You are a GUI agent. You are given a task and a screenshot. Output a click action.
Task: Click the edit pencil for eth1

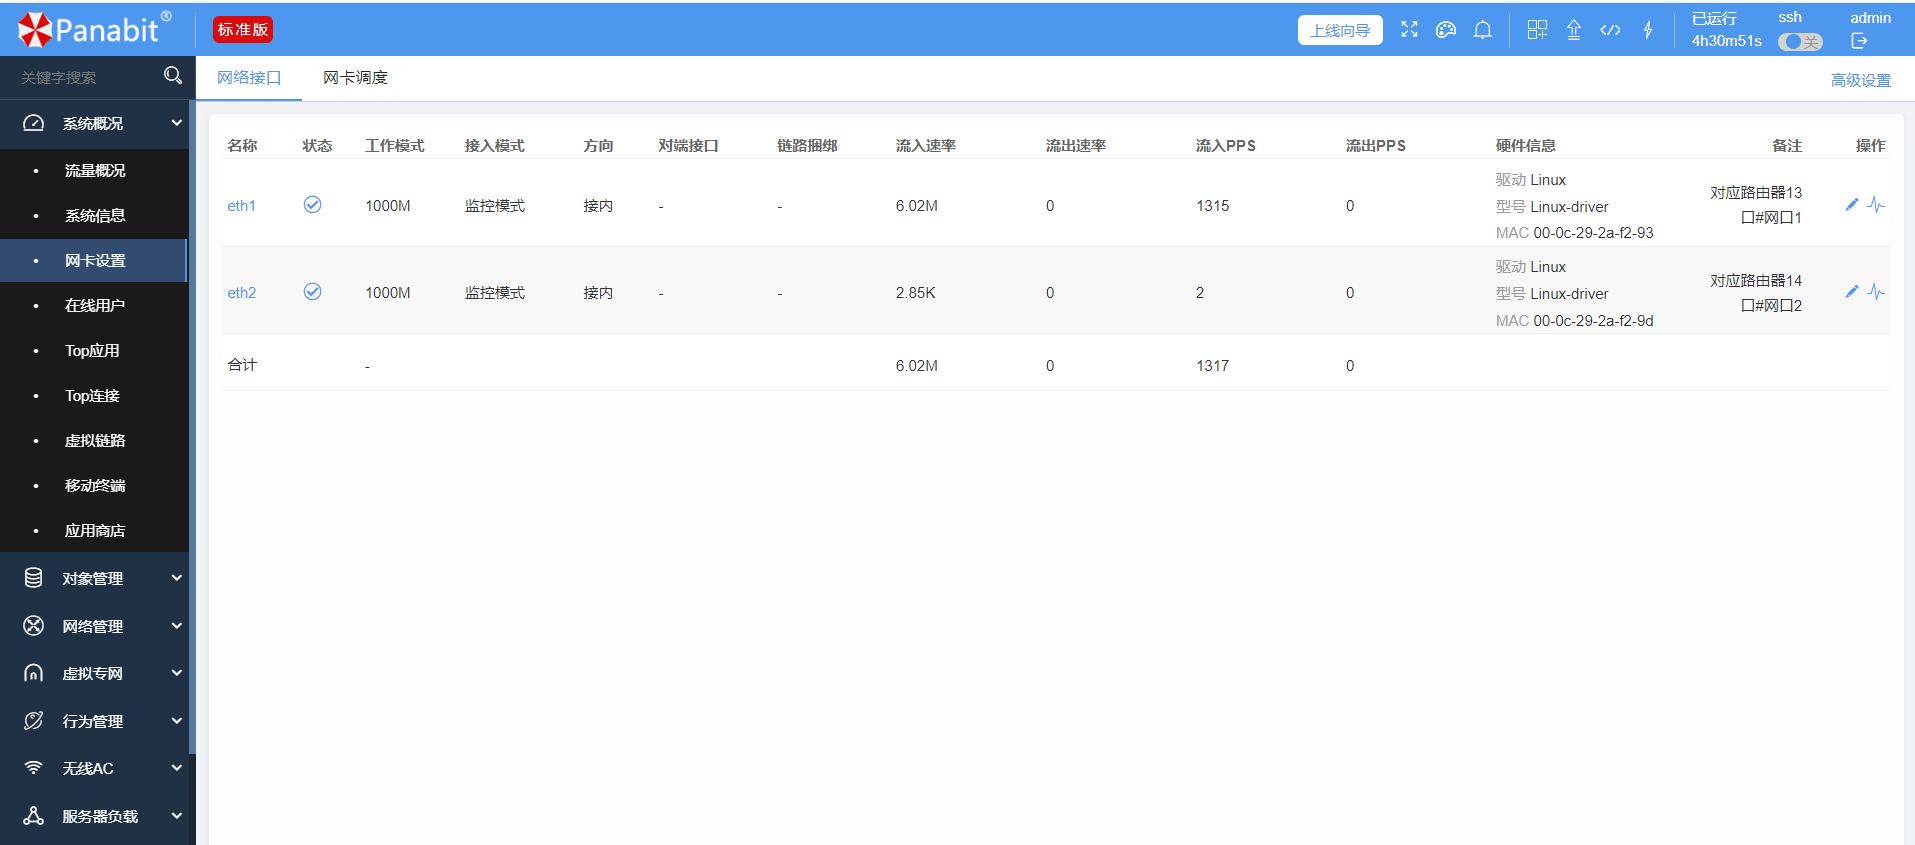[x=1851, y=205]
